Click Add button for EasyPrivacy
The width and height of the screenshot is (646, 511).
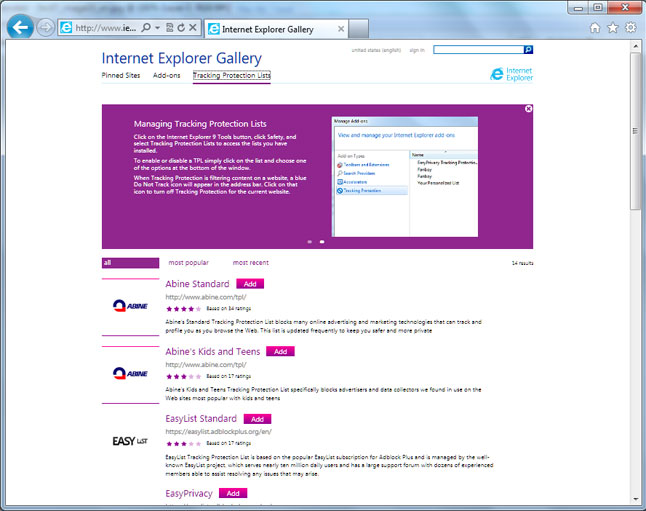(x=233, y=493)
